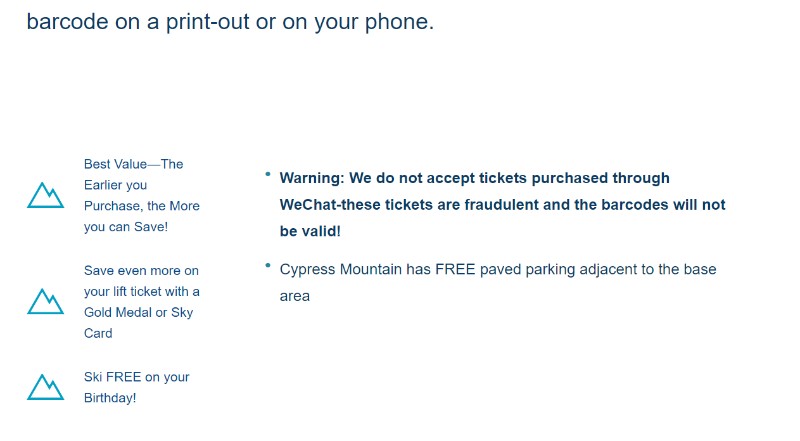Click the word 'FREE' in parking sentence

455,269
